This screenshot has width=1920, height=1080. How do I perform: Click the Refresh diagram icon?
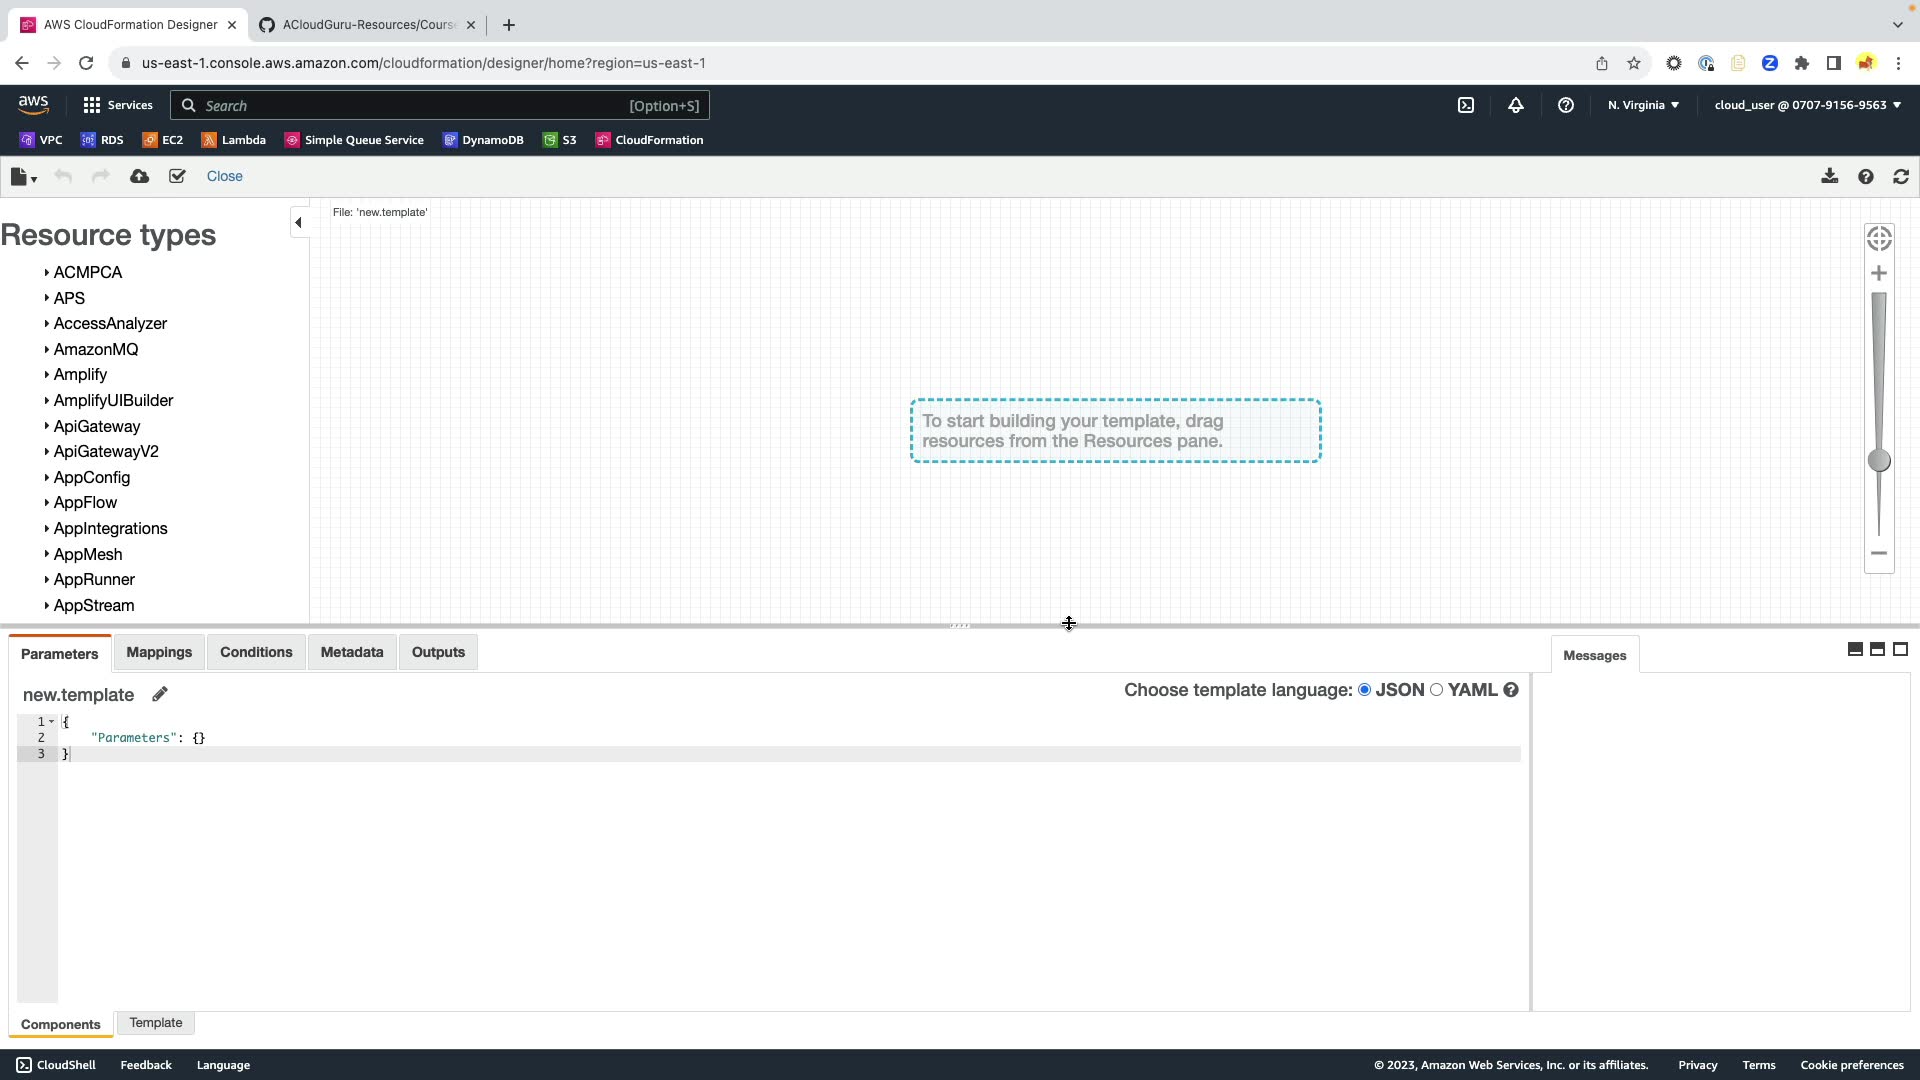tap(1901, 177)
